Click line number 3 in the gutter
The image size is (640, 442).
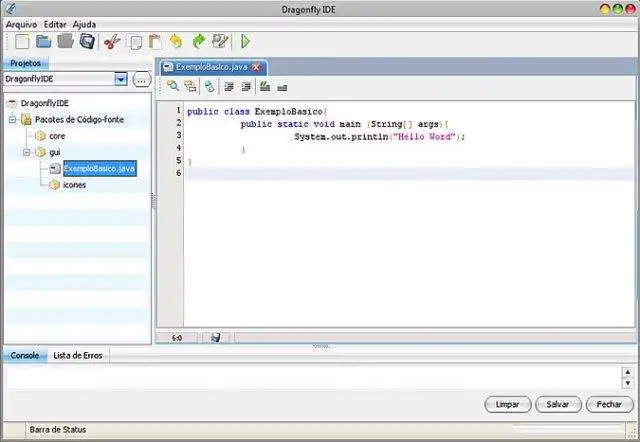[x=179, y=135]
